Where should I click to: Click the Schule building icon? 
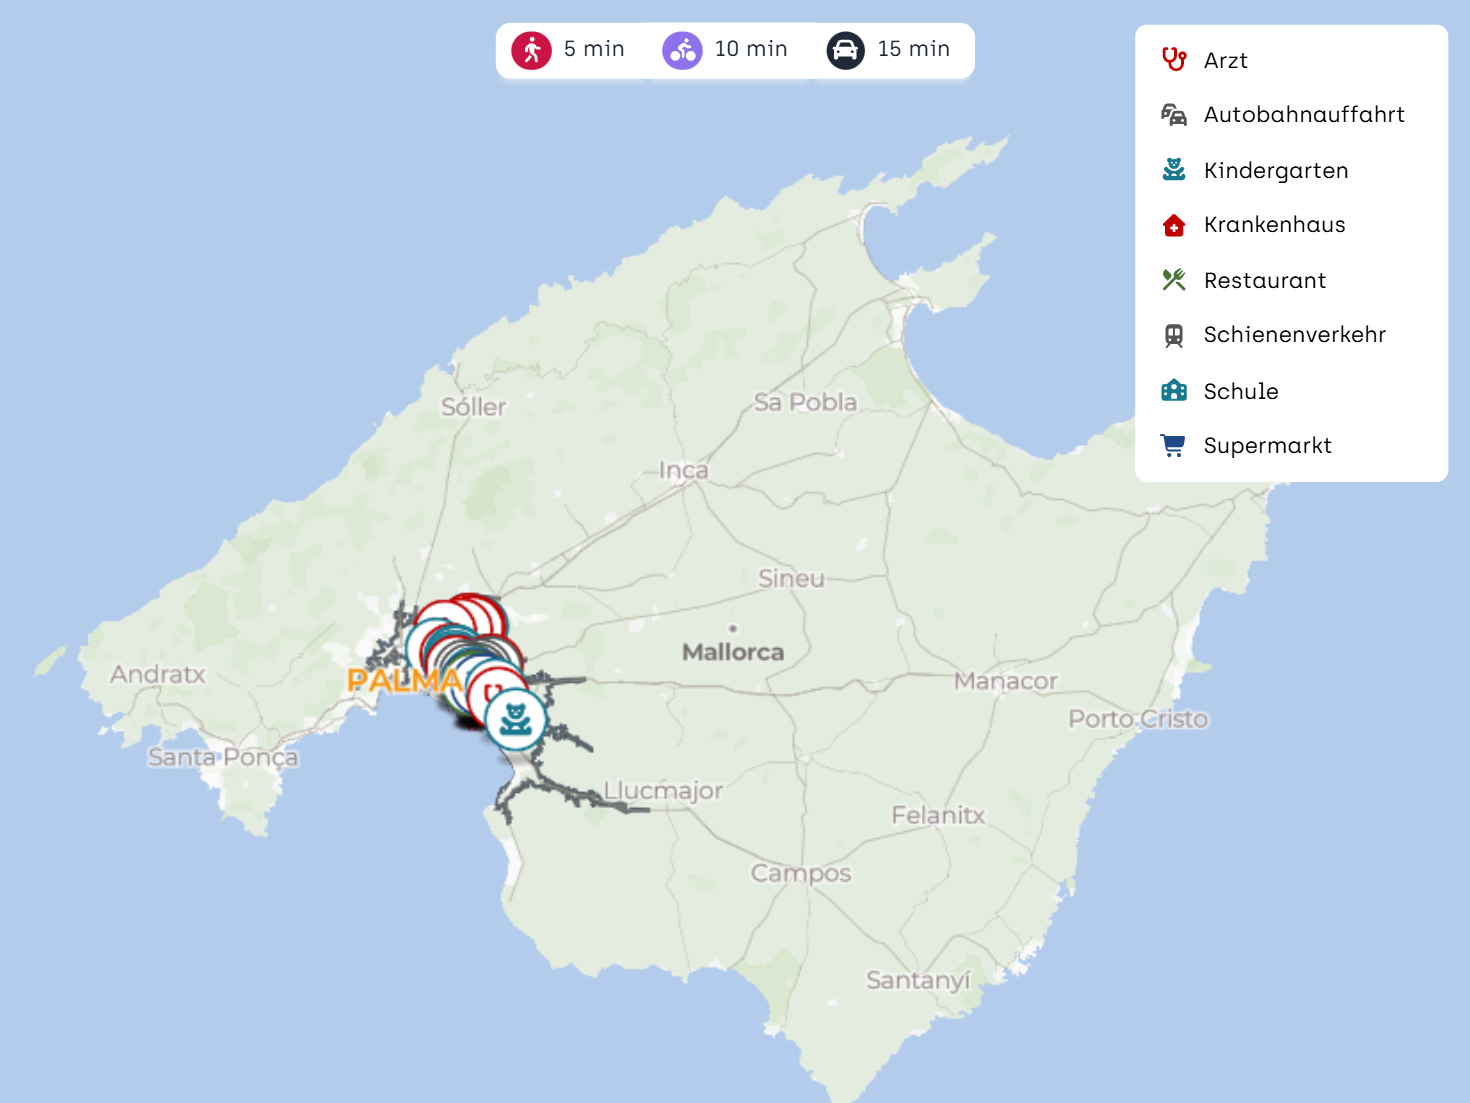(x=1174, y=391)
